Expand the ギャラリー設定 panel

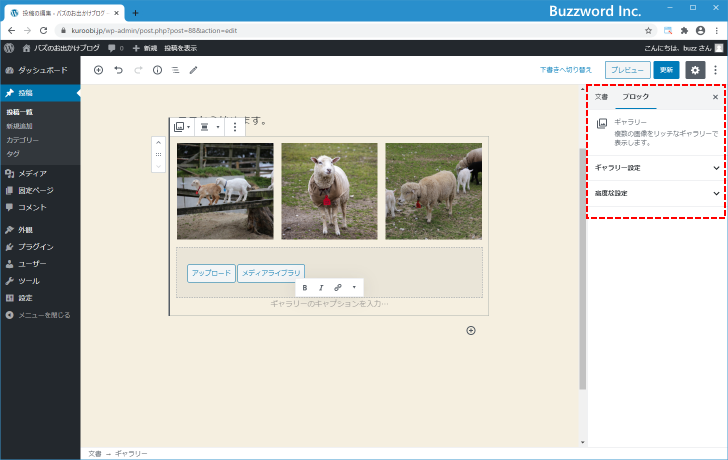coord(656,168)
